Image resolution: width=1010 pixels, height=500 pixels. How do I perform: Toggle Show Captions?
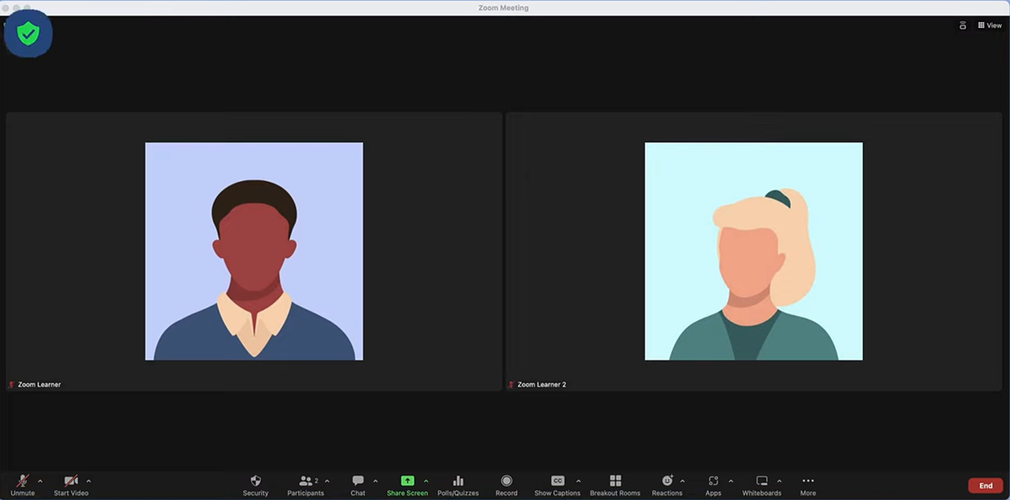point(557,482)
